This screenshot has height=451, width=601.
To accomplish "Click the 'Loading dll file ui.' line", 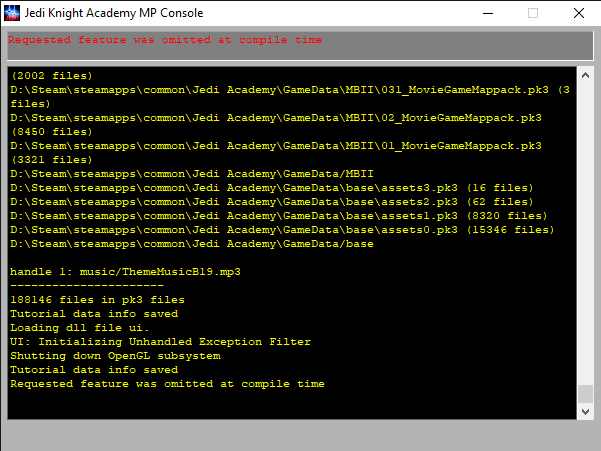I will pos(79,327).
